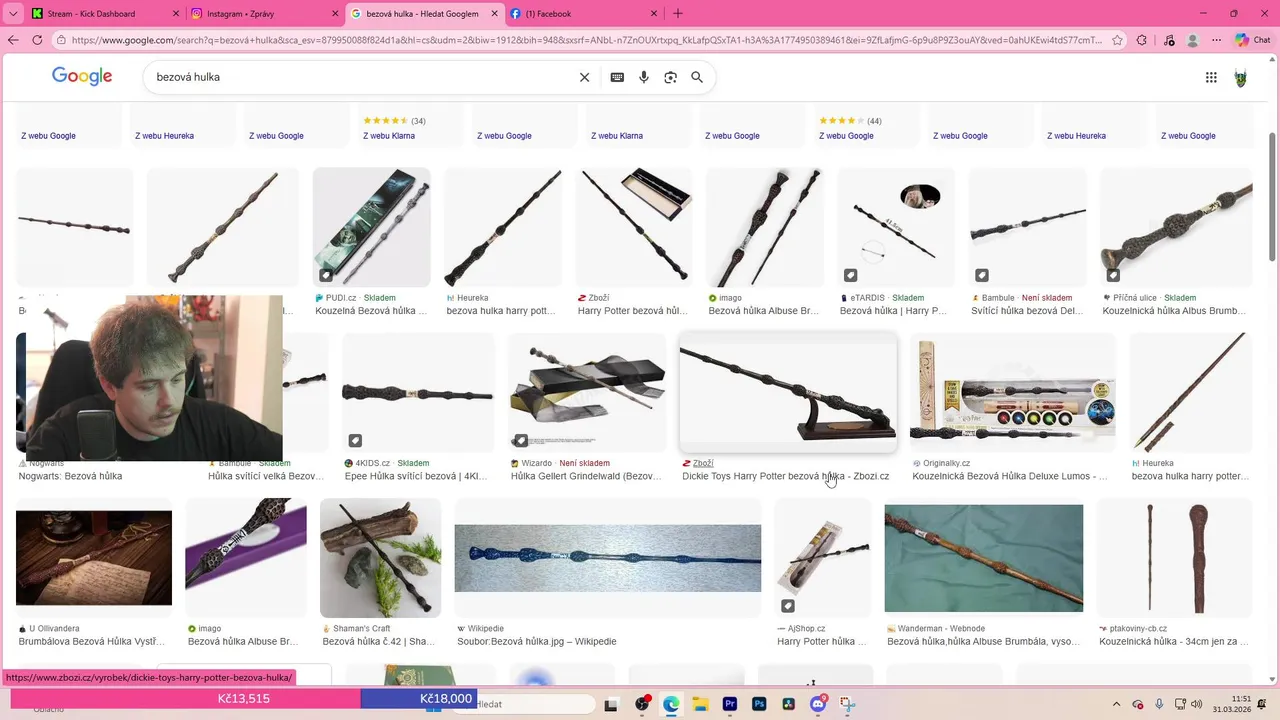Show hidden system tray icons chevron
The height and width of the screenshot is (720, 1280).
[x=1117, y=704]
